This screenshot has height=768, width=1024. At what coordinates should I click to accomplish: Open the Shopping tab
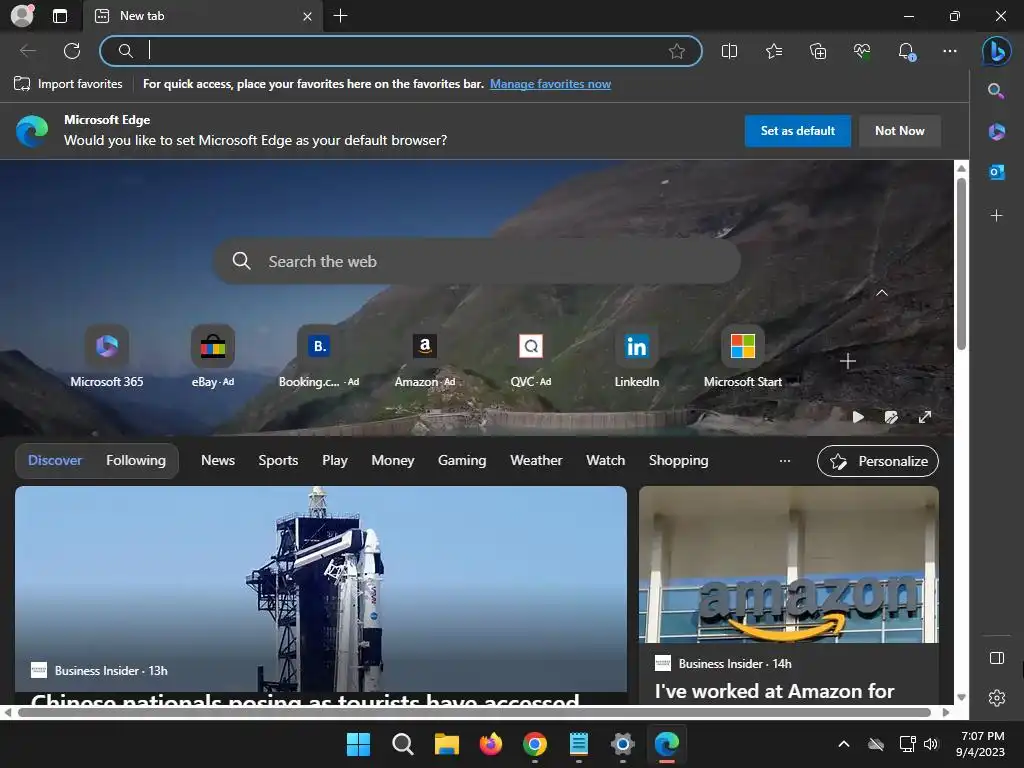click(679, 460)
